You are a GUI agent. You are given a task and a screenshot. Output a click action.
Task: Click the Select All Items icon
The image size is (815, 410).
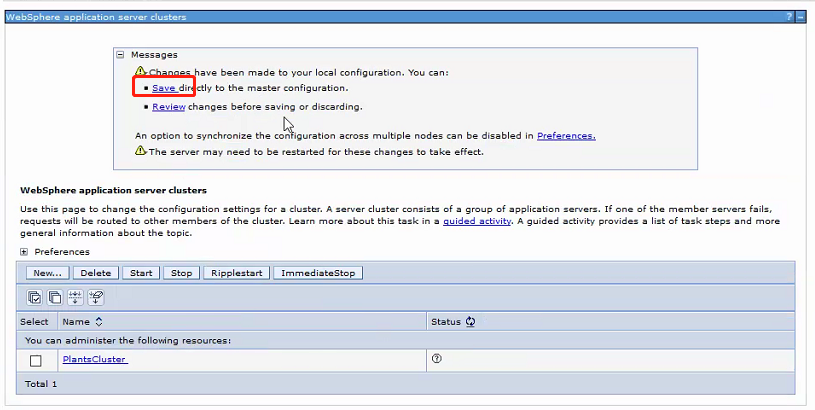(34, 298)
